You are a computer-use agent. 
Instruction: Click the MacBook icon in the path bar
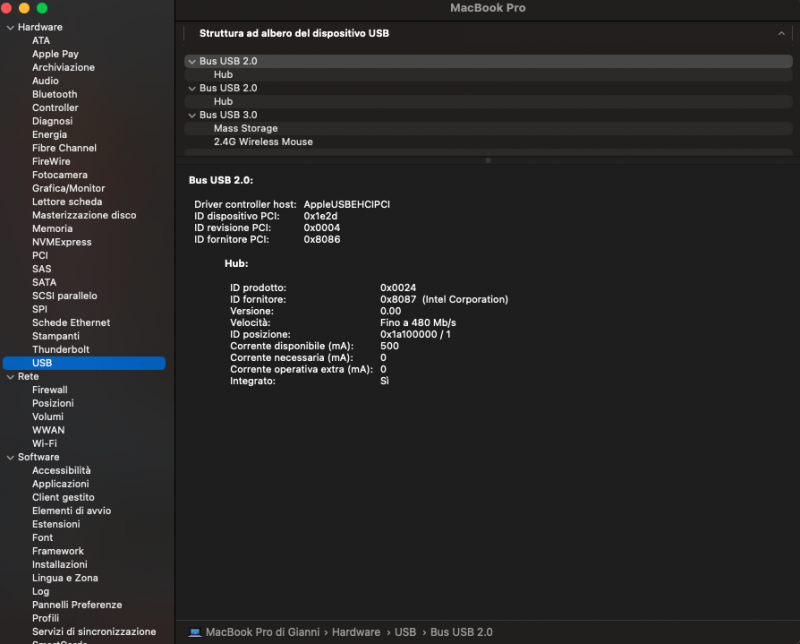click(195, 632)
